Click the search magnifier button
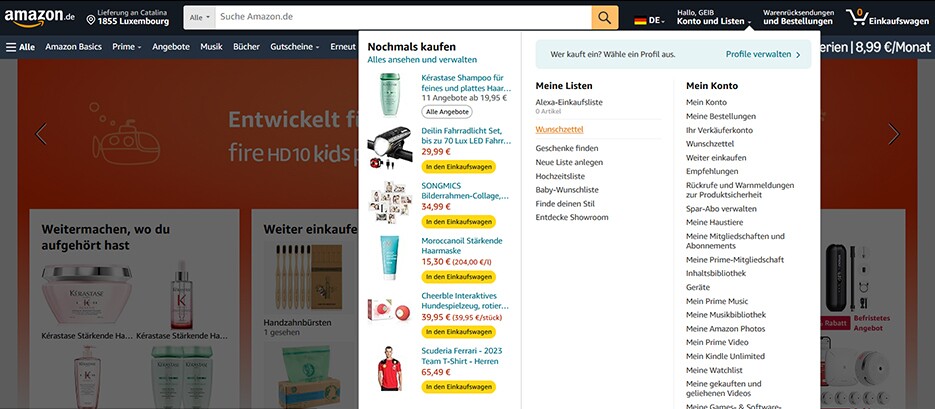Screen dimensions: 935x409 (605, 18)
